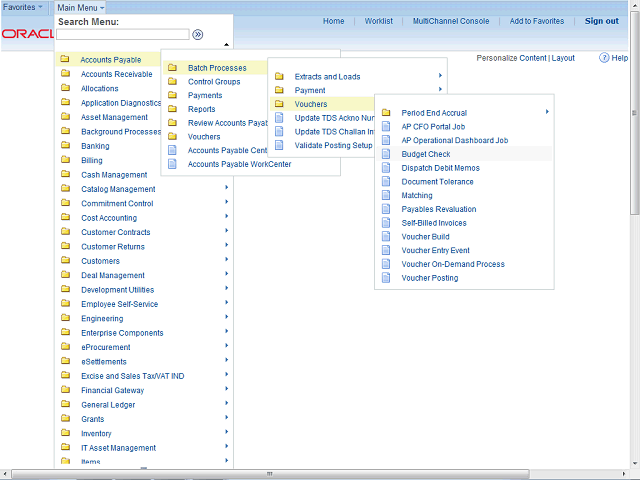Click the Banking folder icon
The height and width of the screenshot is (480, 640).
65,146
